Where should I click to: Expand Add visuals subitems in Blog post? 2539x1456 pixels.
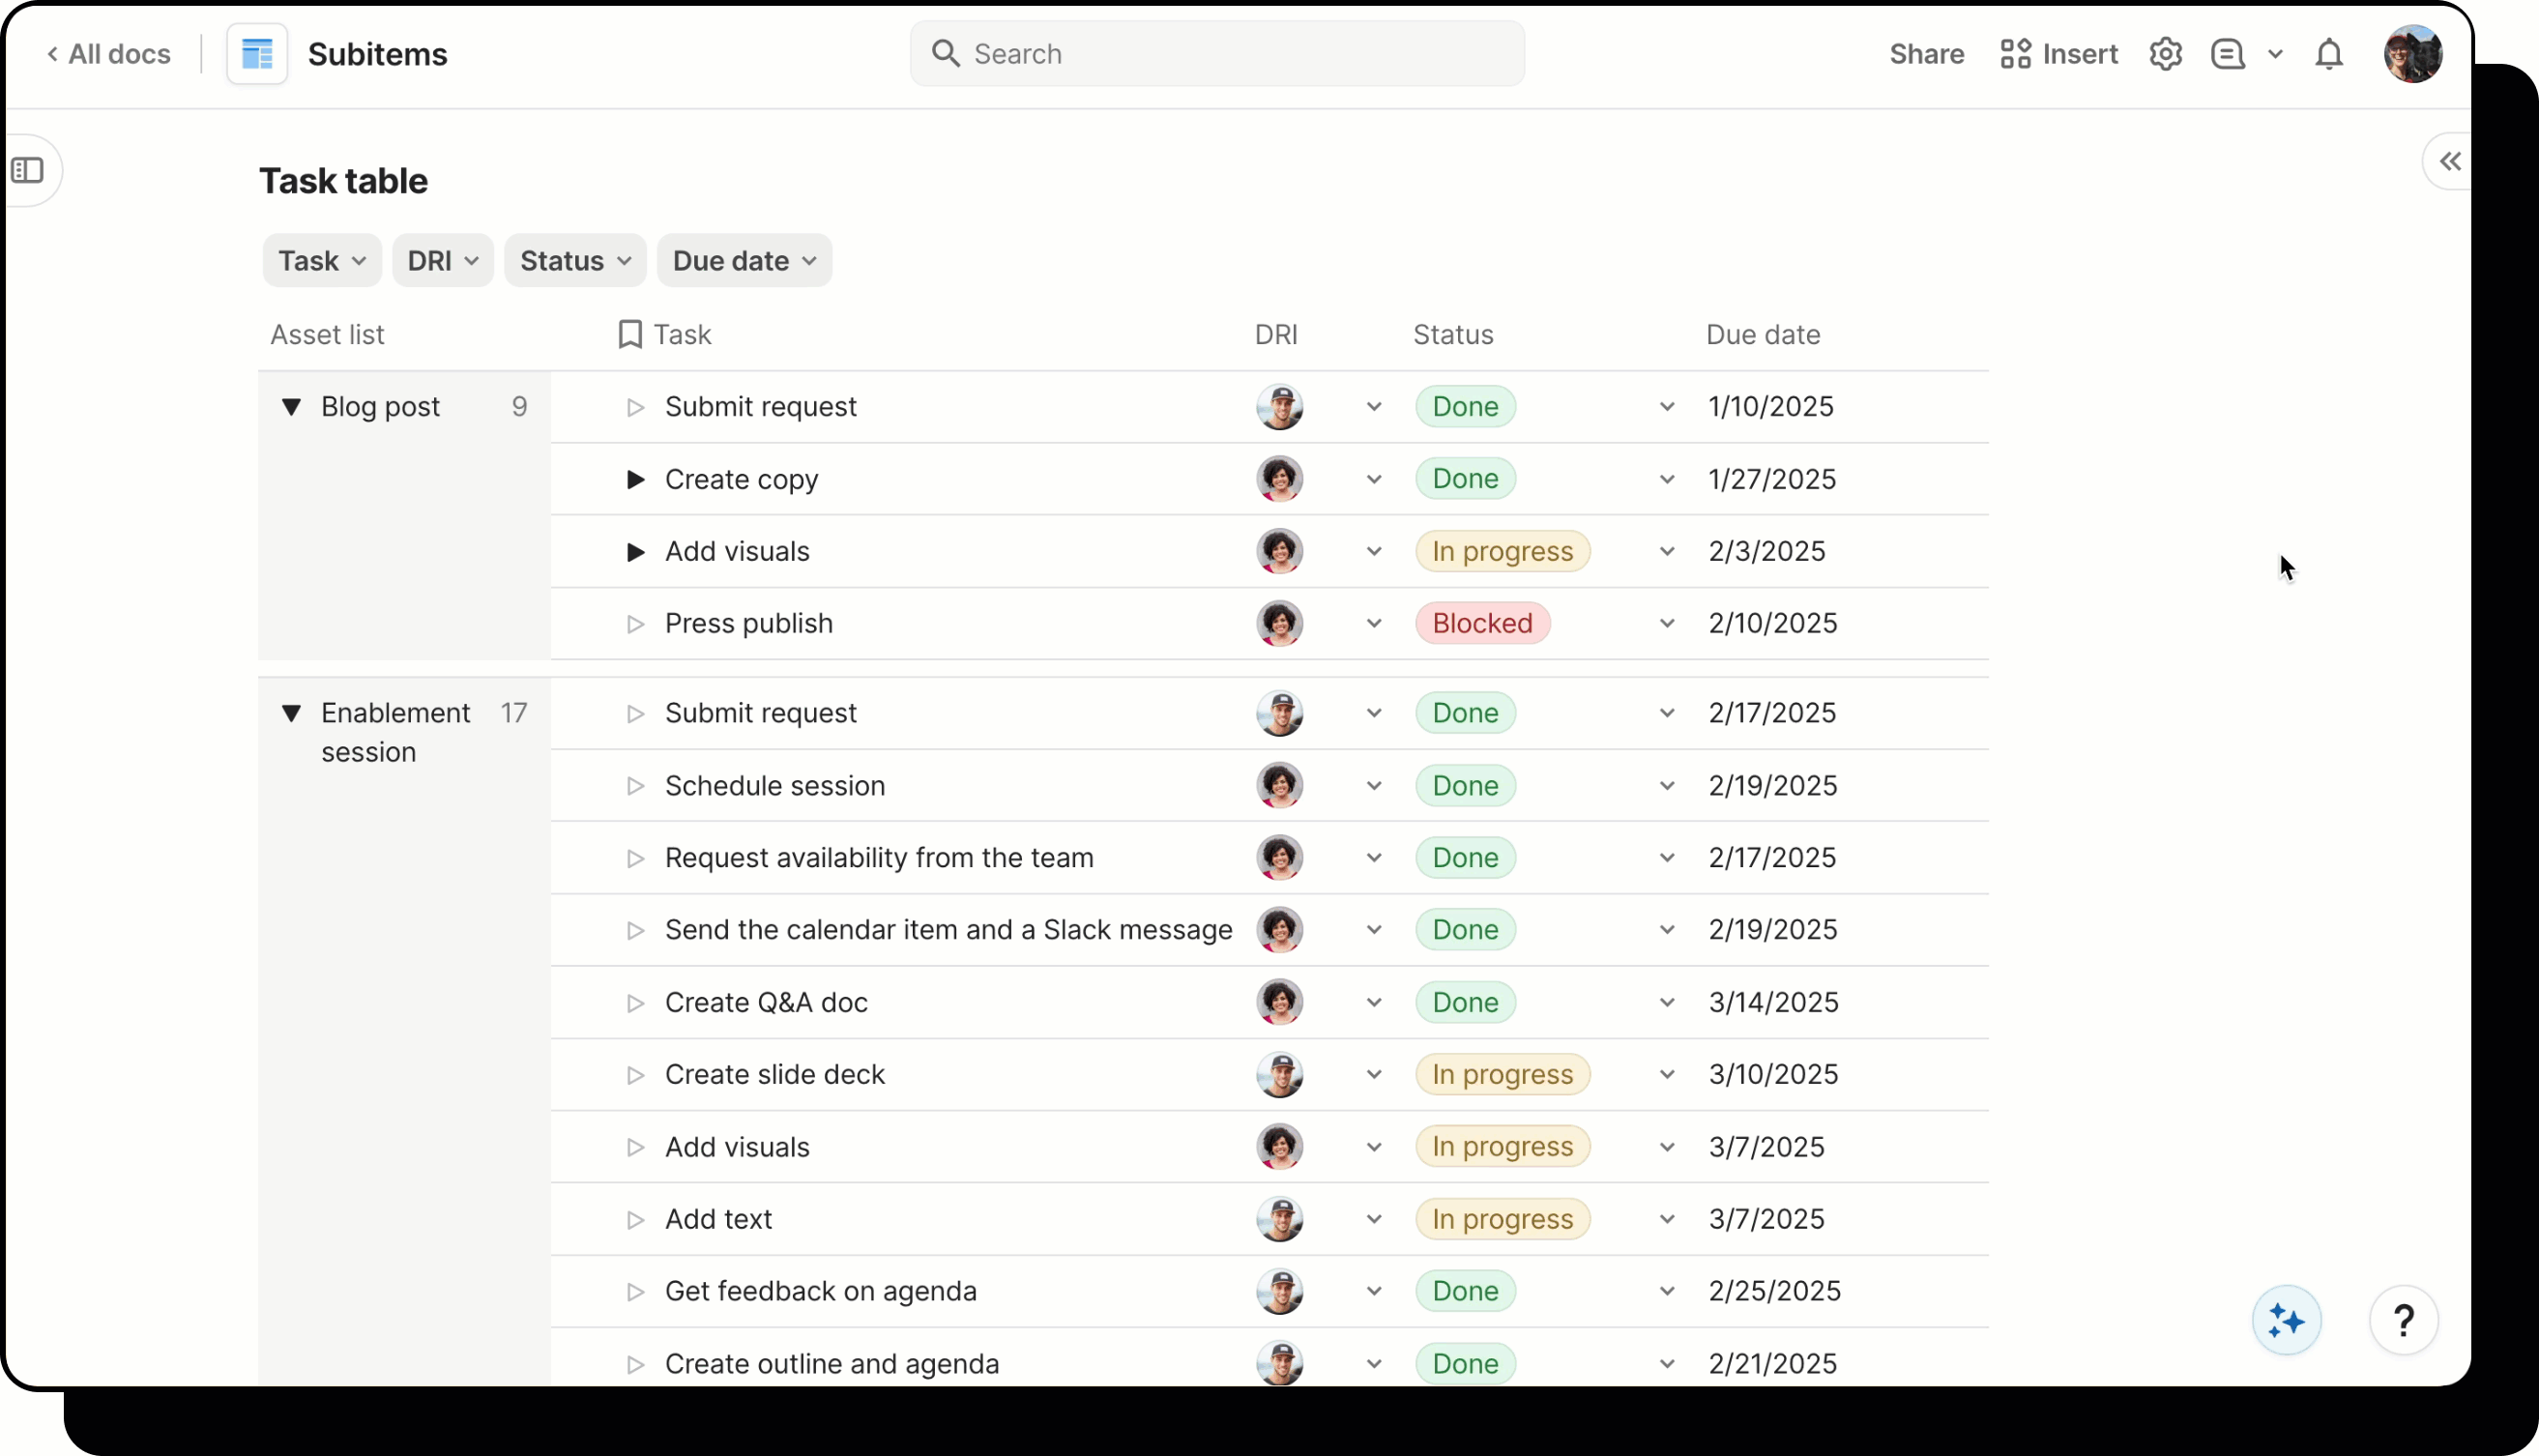635,552
